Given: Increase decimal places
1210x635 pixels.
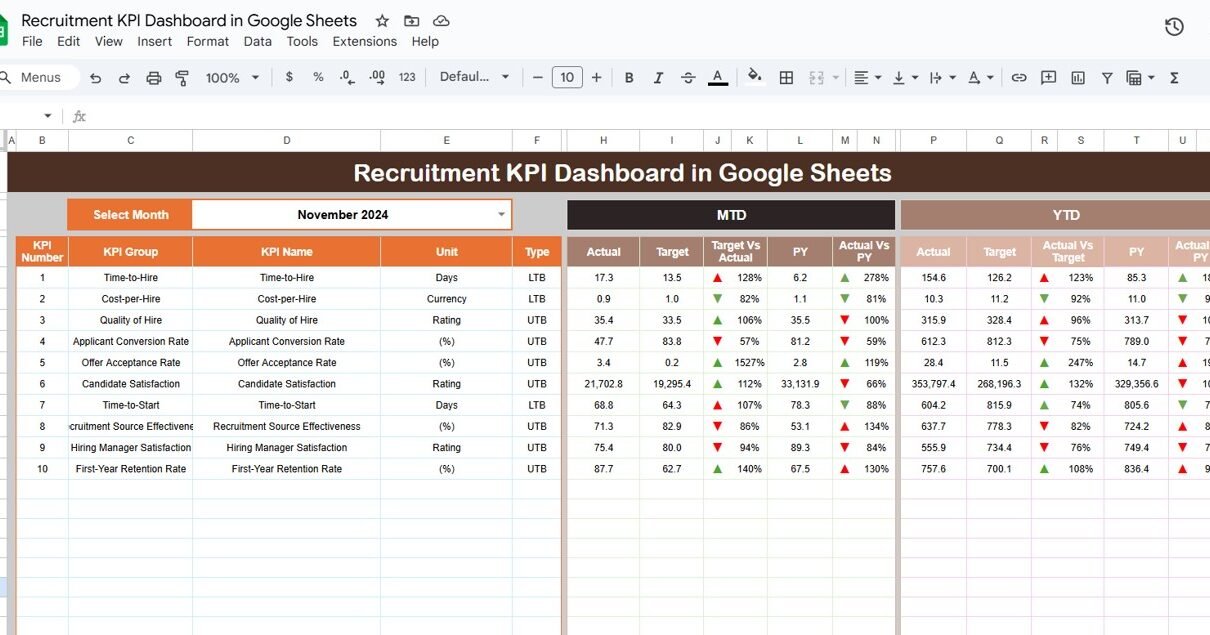Looking at the screenshot, I should tap(377, 77).
